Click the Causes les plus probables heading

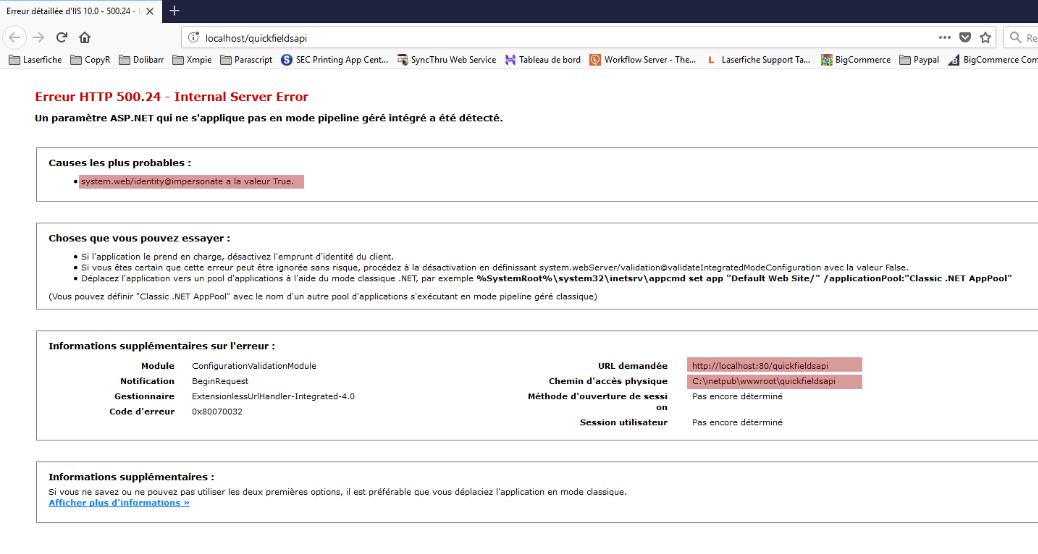click(120, 163)
